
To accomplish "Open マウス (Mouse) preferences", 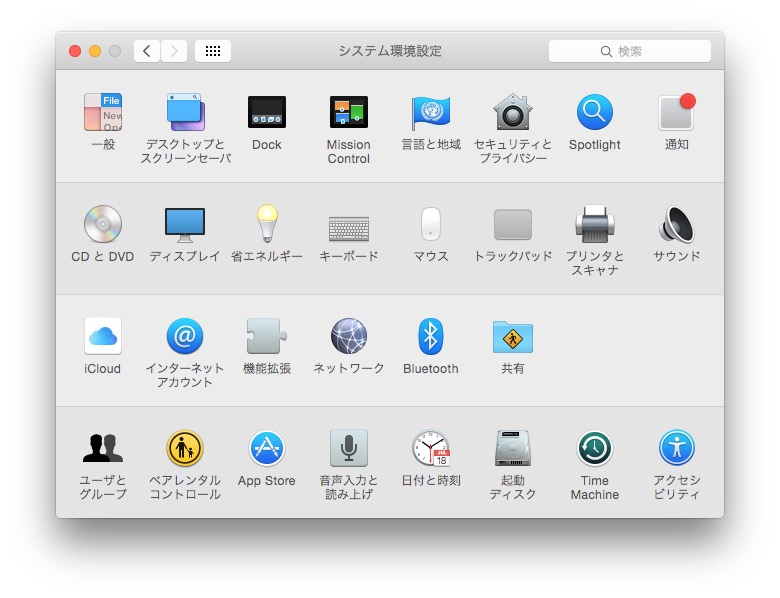I will click(x=431, y=224).
